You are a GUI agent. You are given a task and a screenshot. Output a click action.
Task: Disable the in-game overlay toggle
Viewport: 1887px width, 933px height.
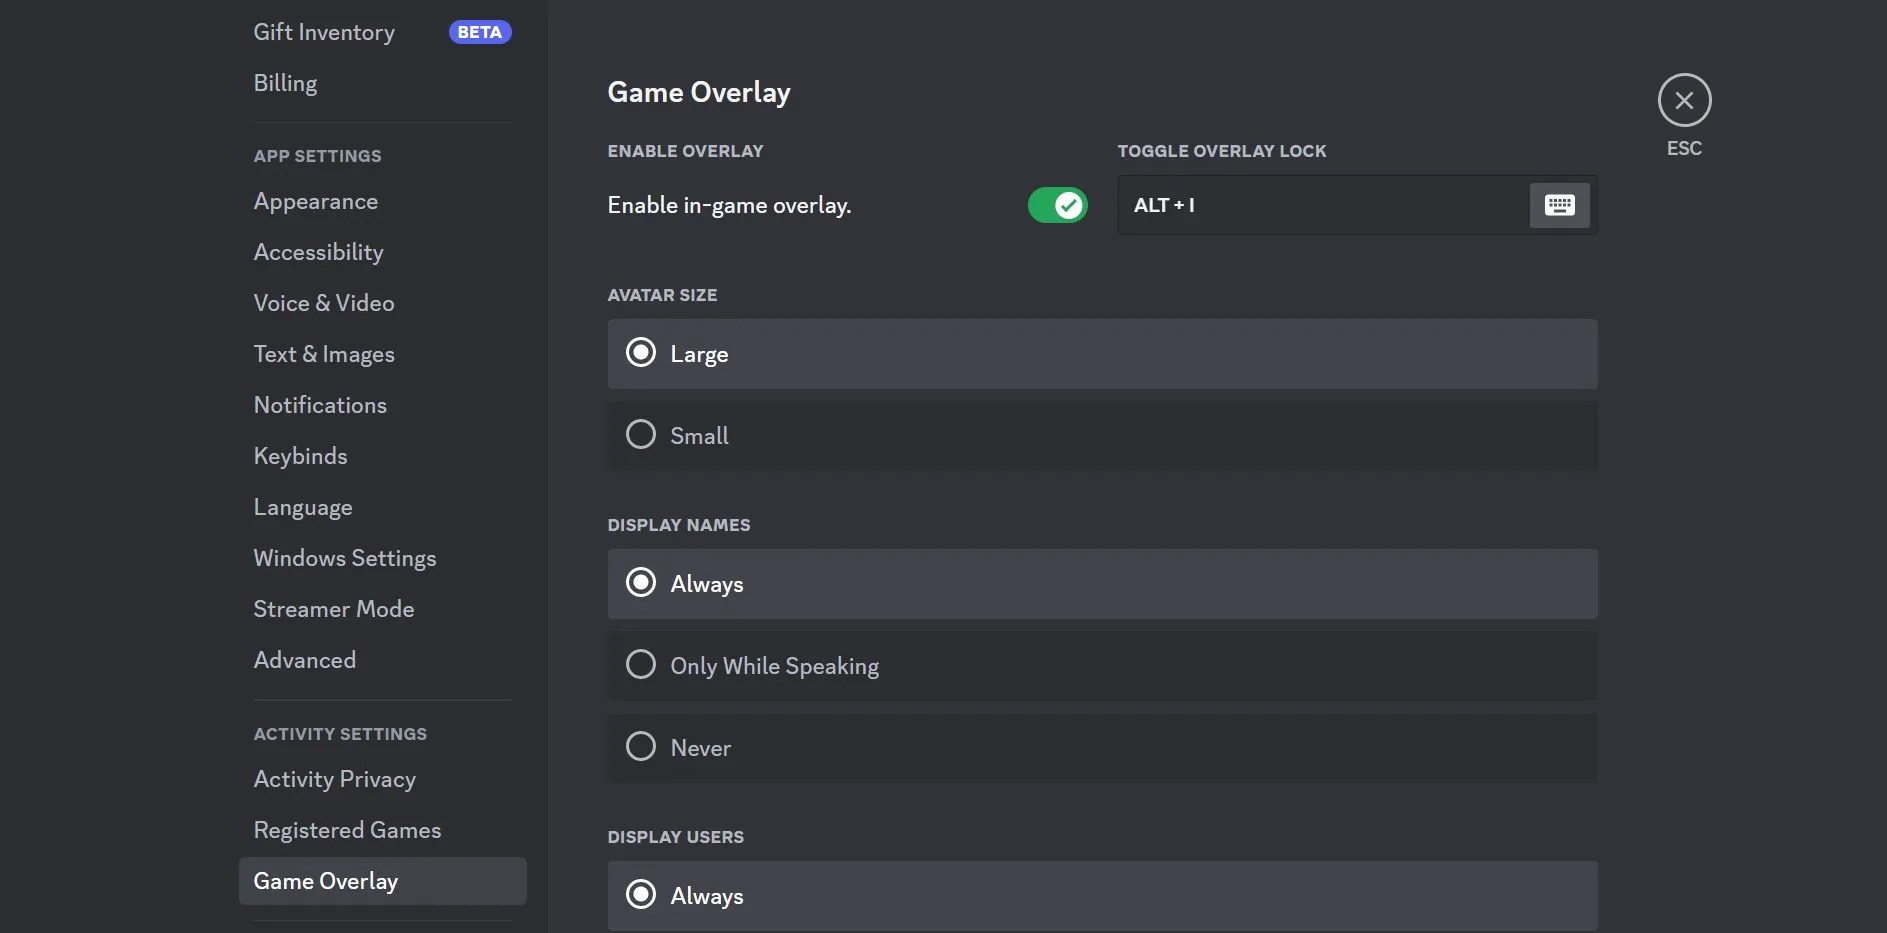tap(1058, 205)
